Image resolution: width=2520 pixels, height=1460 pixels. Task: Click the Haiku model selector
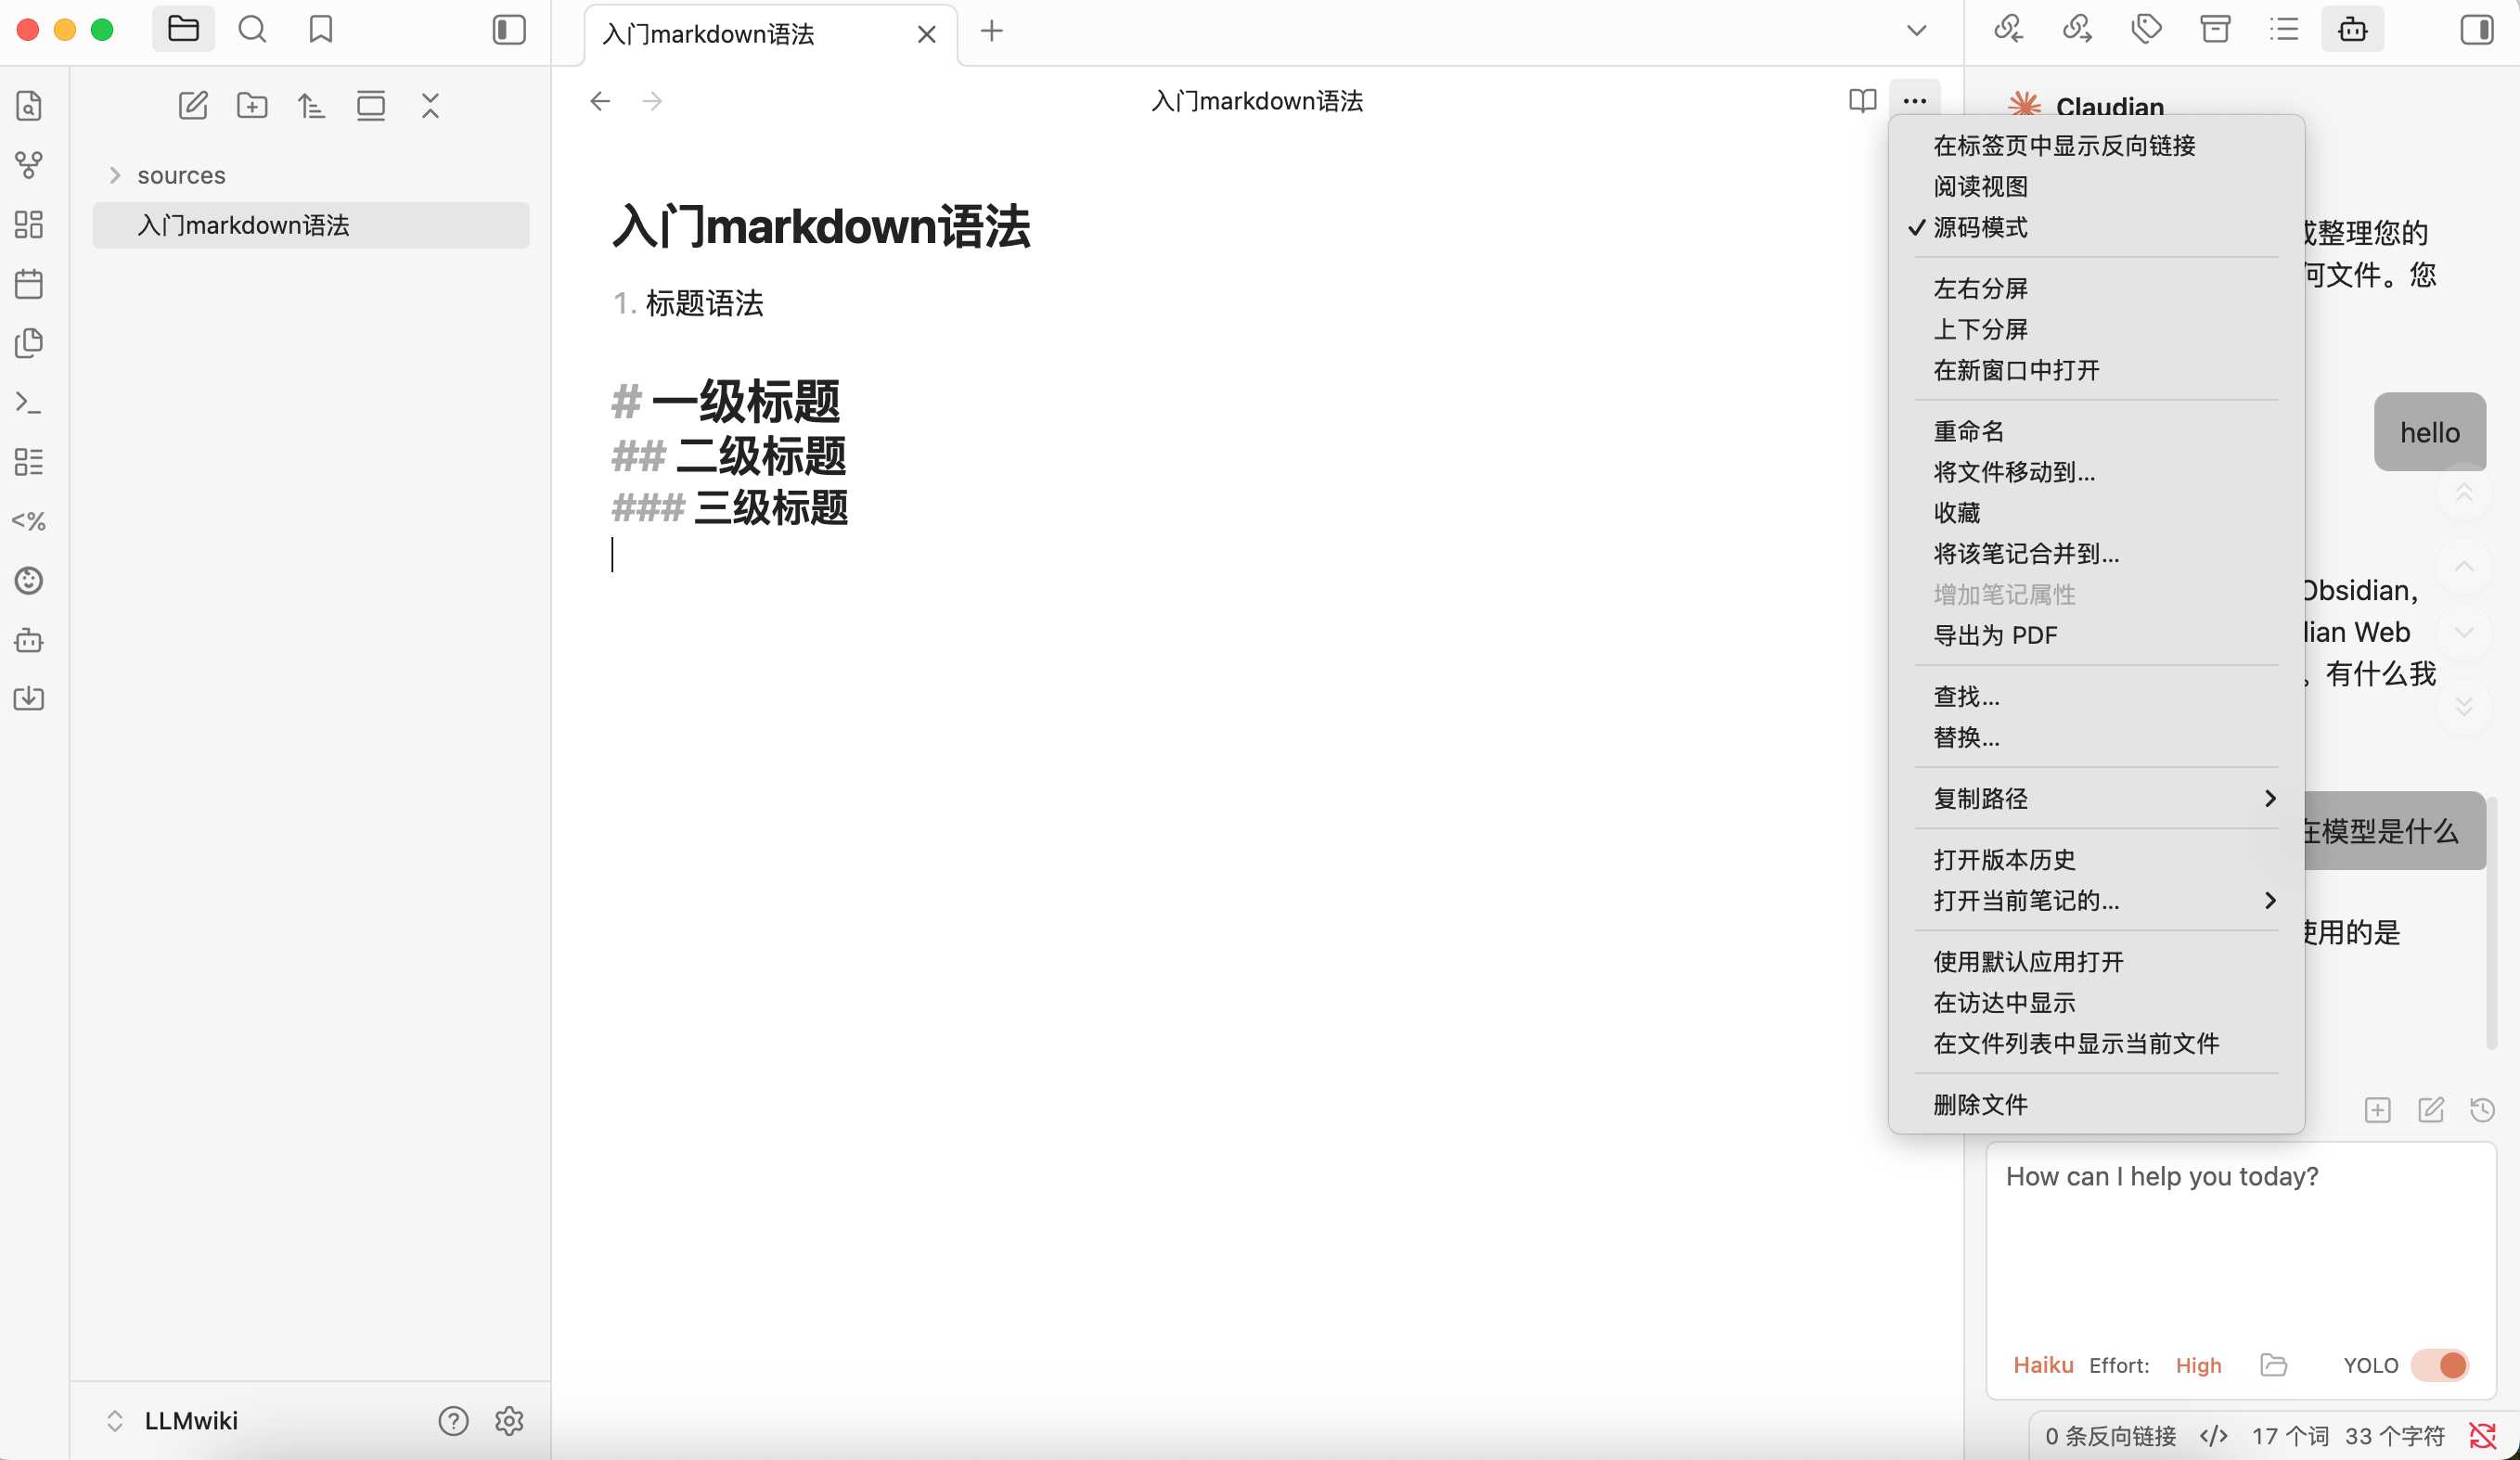tap(2042, 1365)
